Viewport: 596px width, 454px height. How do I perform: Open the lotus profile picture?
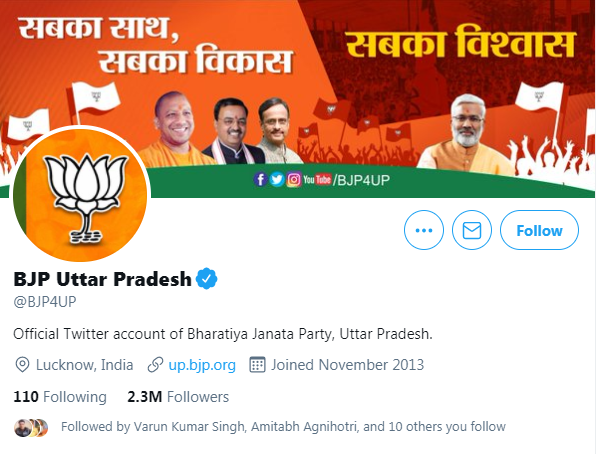82,194
